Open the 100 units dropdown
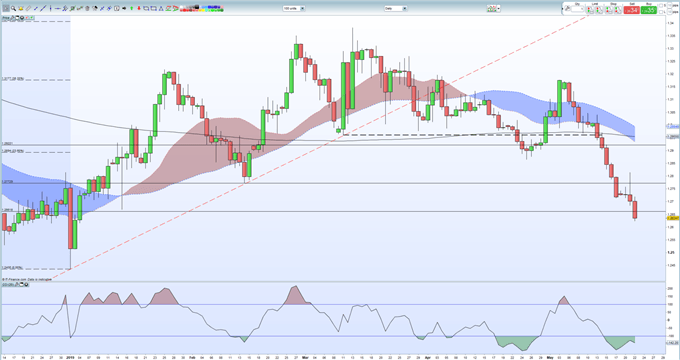This screenshot has width=680, height=360. tap(294, 8)
